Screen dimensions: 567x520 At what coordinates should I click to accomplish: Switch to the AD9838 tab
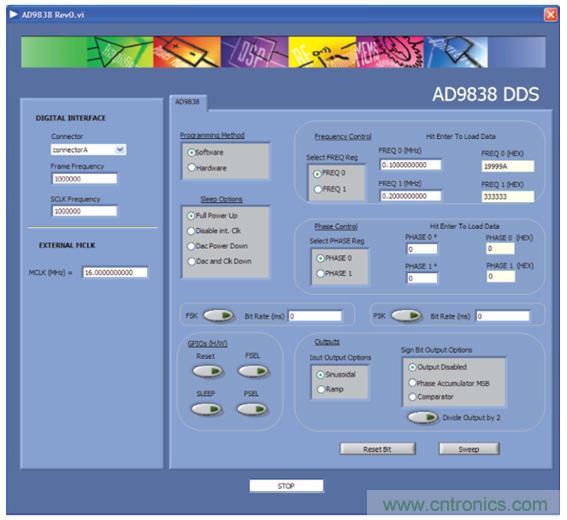[x=188, y=102]
